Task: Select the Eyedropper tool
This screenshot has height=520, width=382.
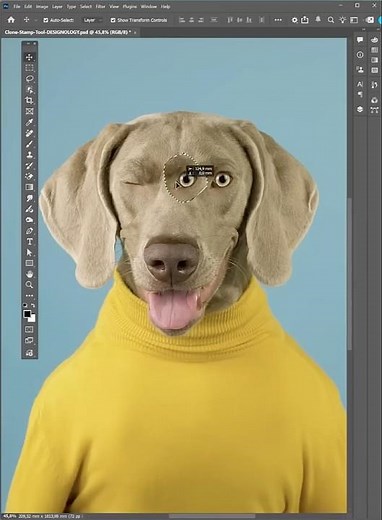Action: click(x=29, y=122)
